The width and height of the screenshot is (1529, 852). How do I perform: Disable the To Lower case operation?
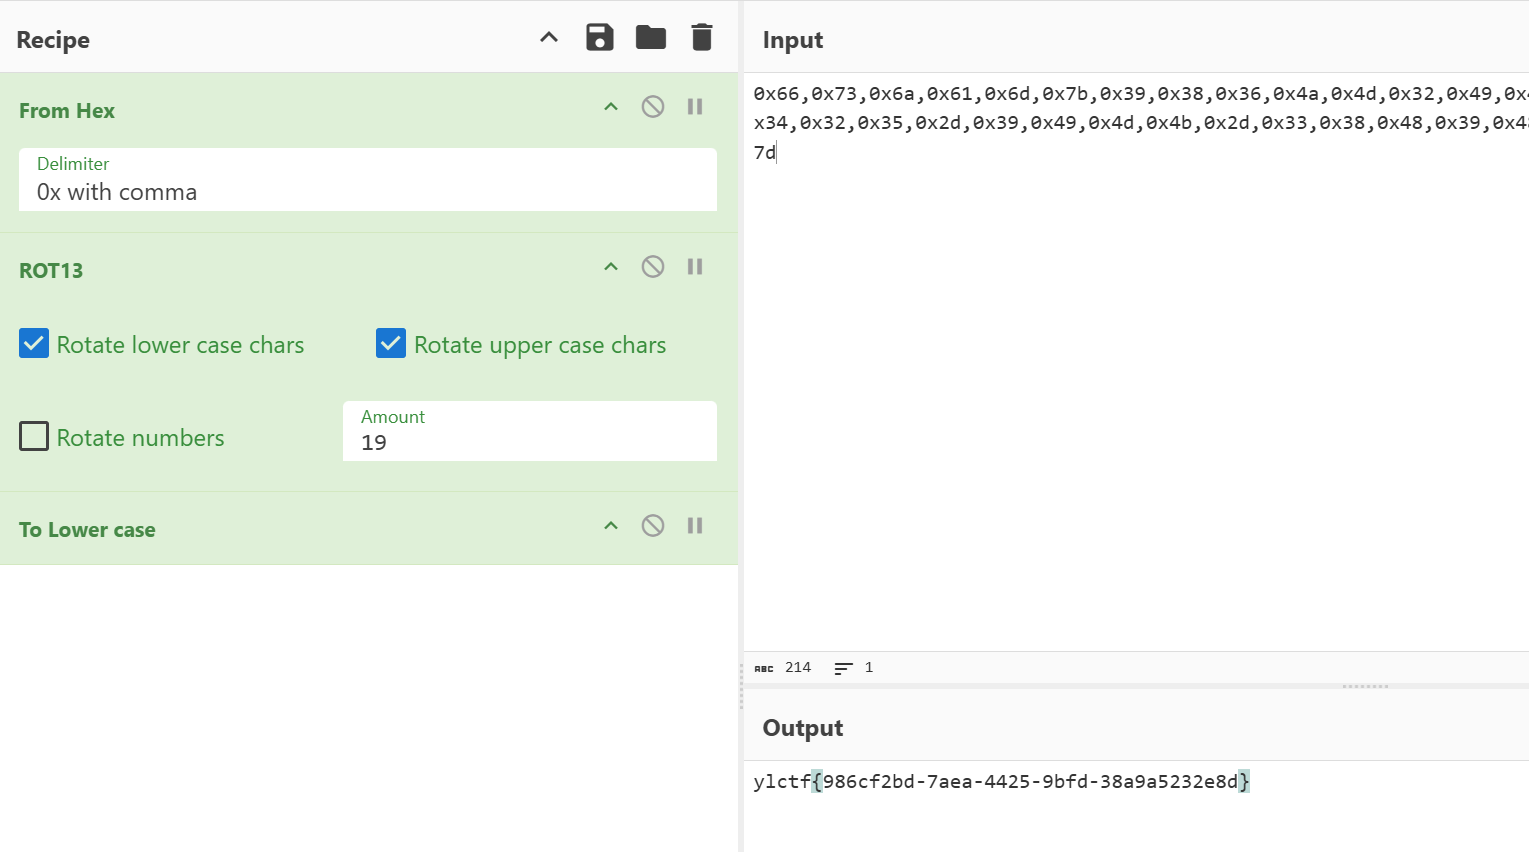point(653,526)
